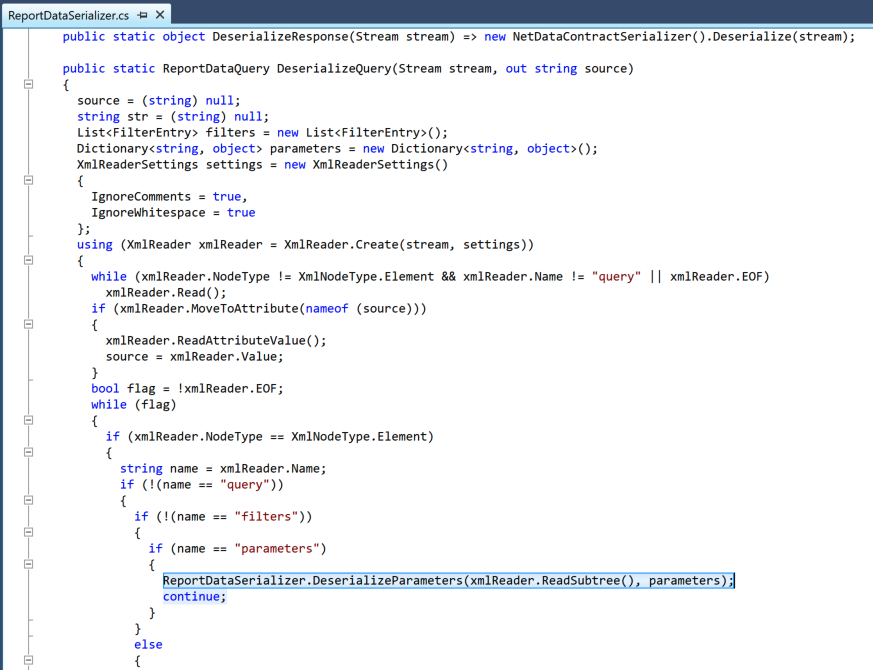Pin the ReportDataSerializer.cs tab
Viewport: 873px width, 670px height.
(143, 16)
